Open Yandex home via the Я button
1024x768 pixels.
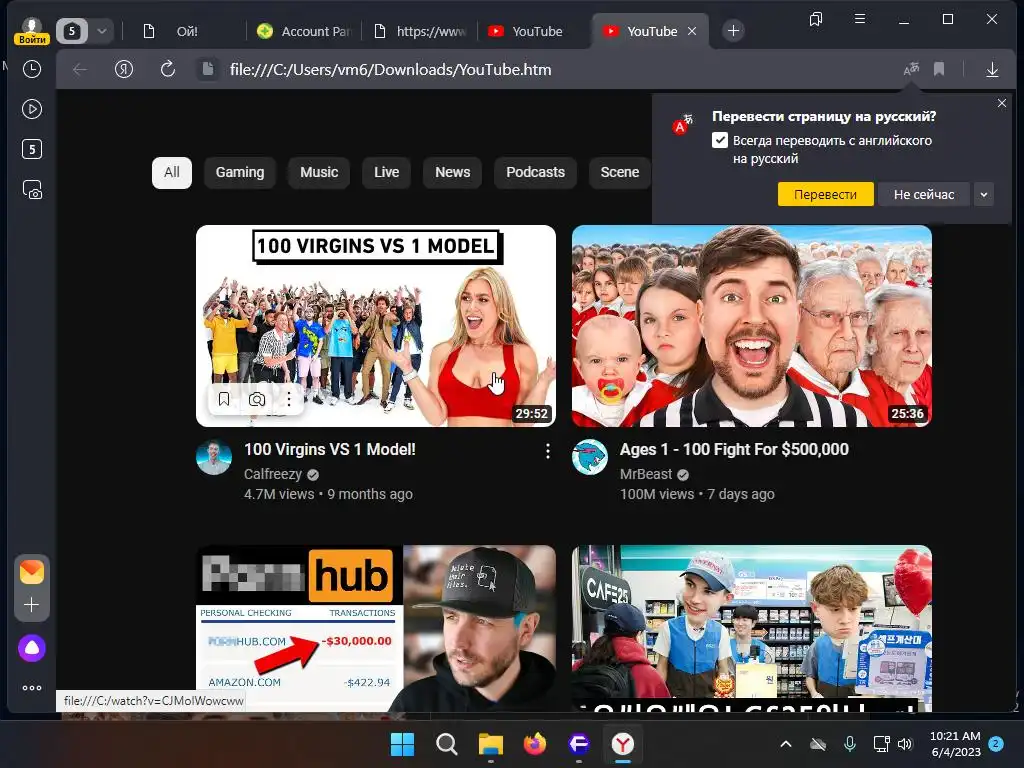click(x=123, y=69)
